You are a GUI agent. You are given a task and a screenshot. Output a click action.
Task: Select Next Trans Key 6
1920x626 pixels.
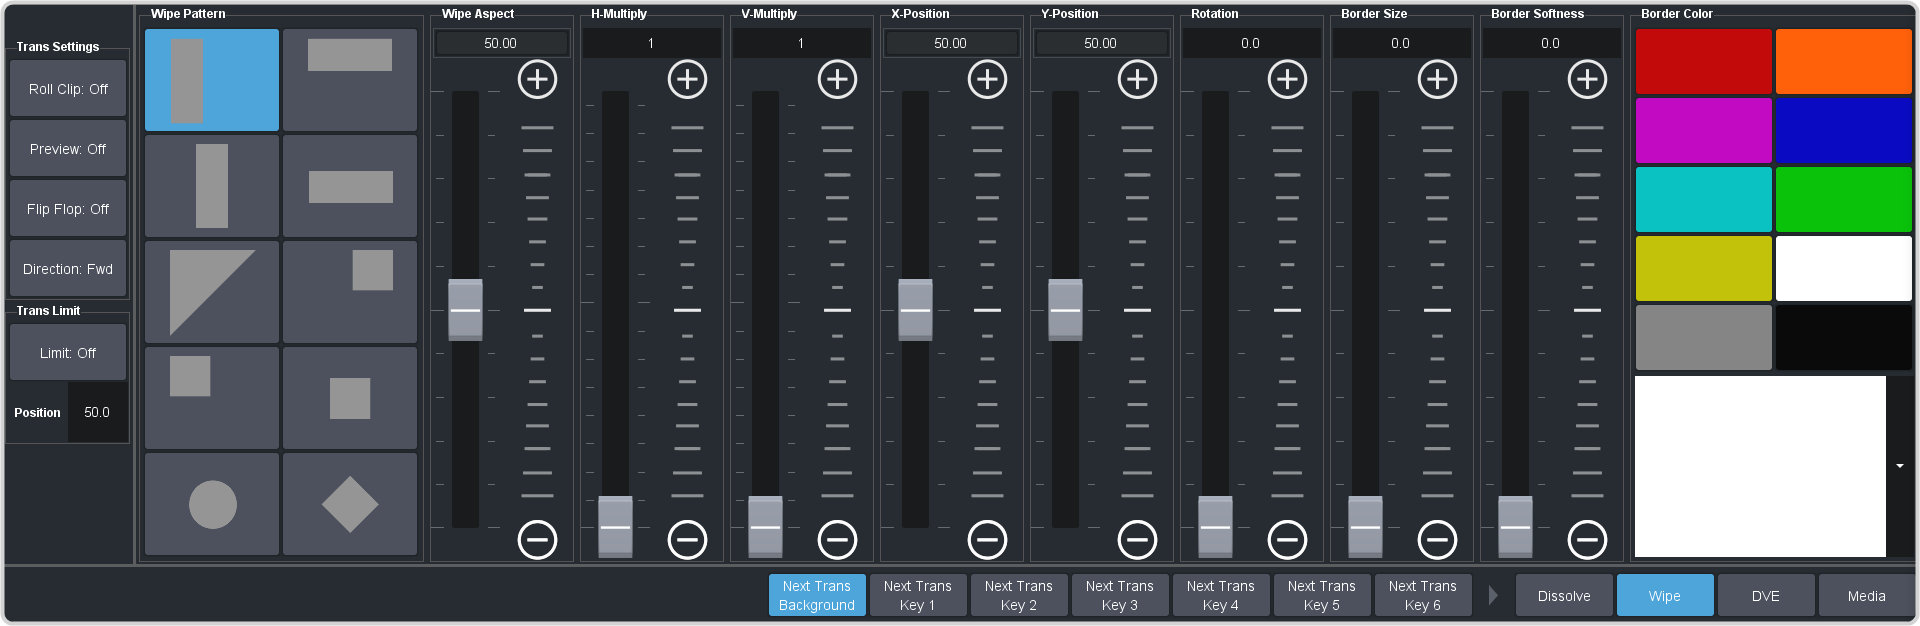point(1423,595)
